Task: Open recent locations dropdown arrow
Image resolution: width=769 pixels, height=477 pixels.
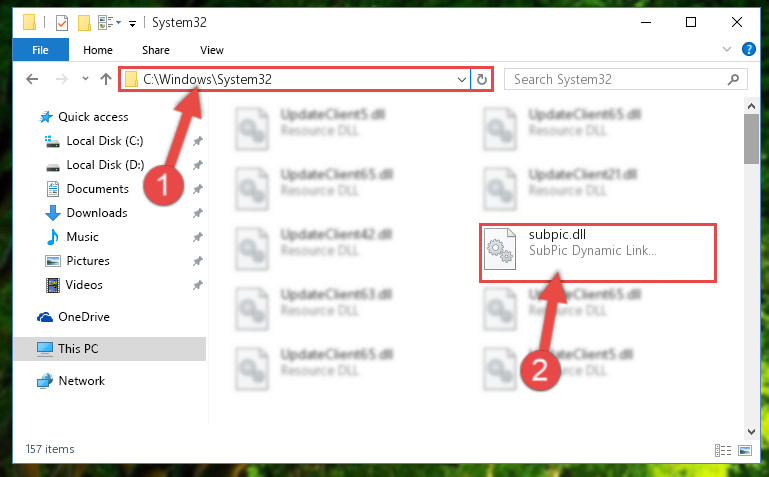Action: pyautogui.click(x=85, y=78)
